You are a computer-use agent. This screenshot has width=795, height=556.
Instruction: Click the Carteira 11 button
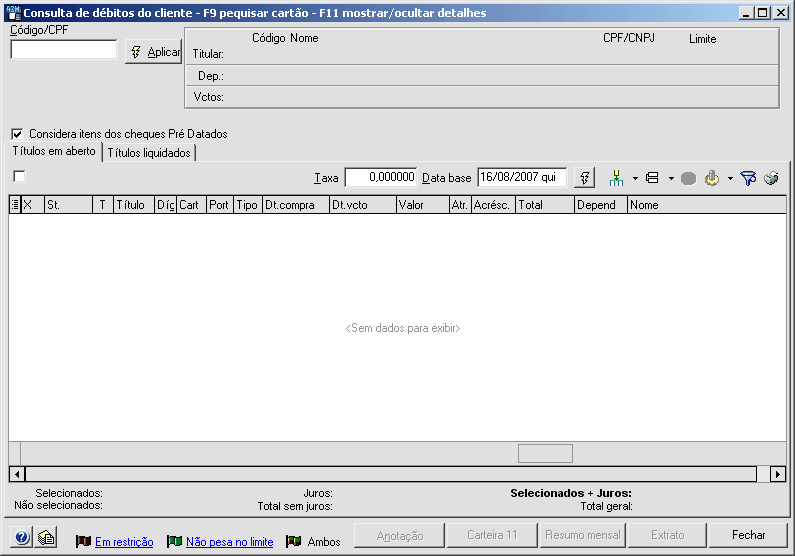coord(492,535)
